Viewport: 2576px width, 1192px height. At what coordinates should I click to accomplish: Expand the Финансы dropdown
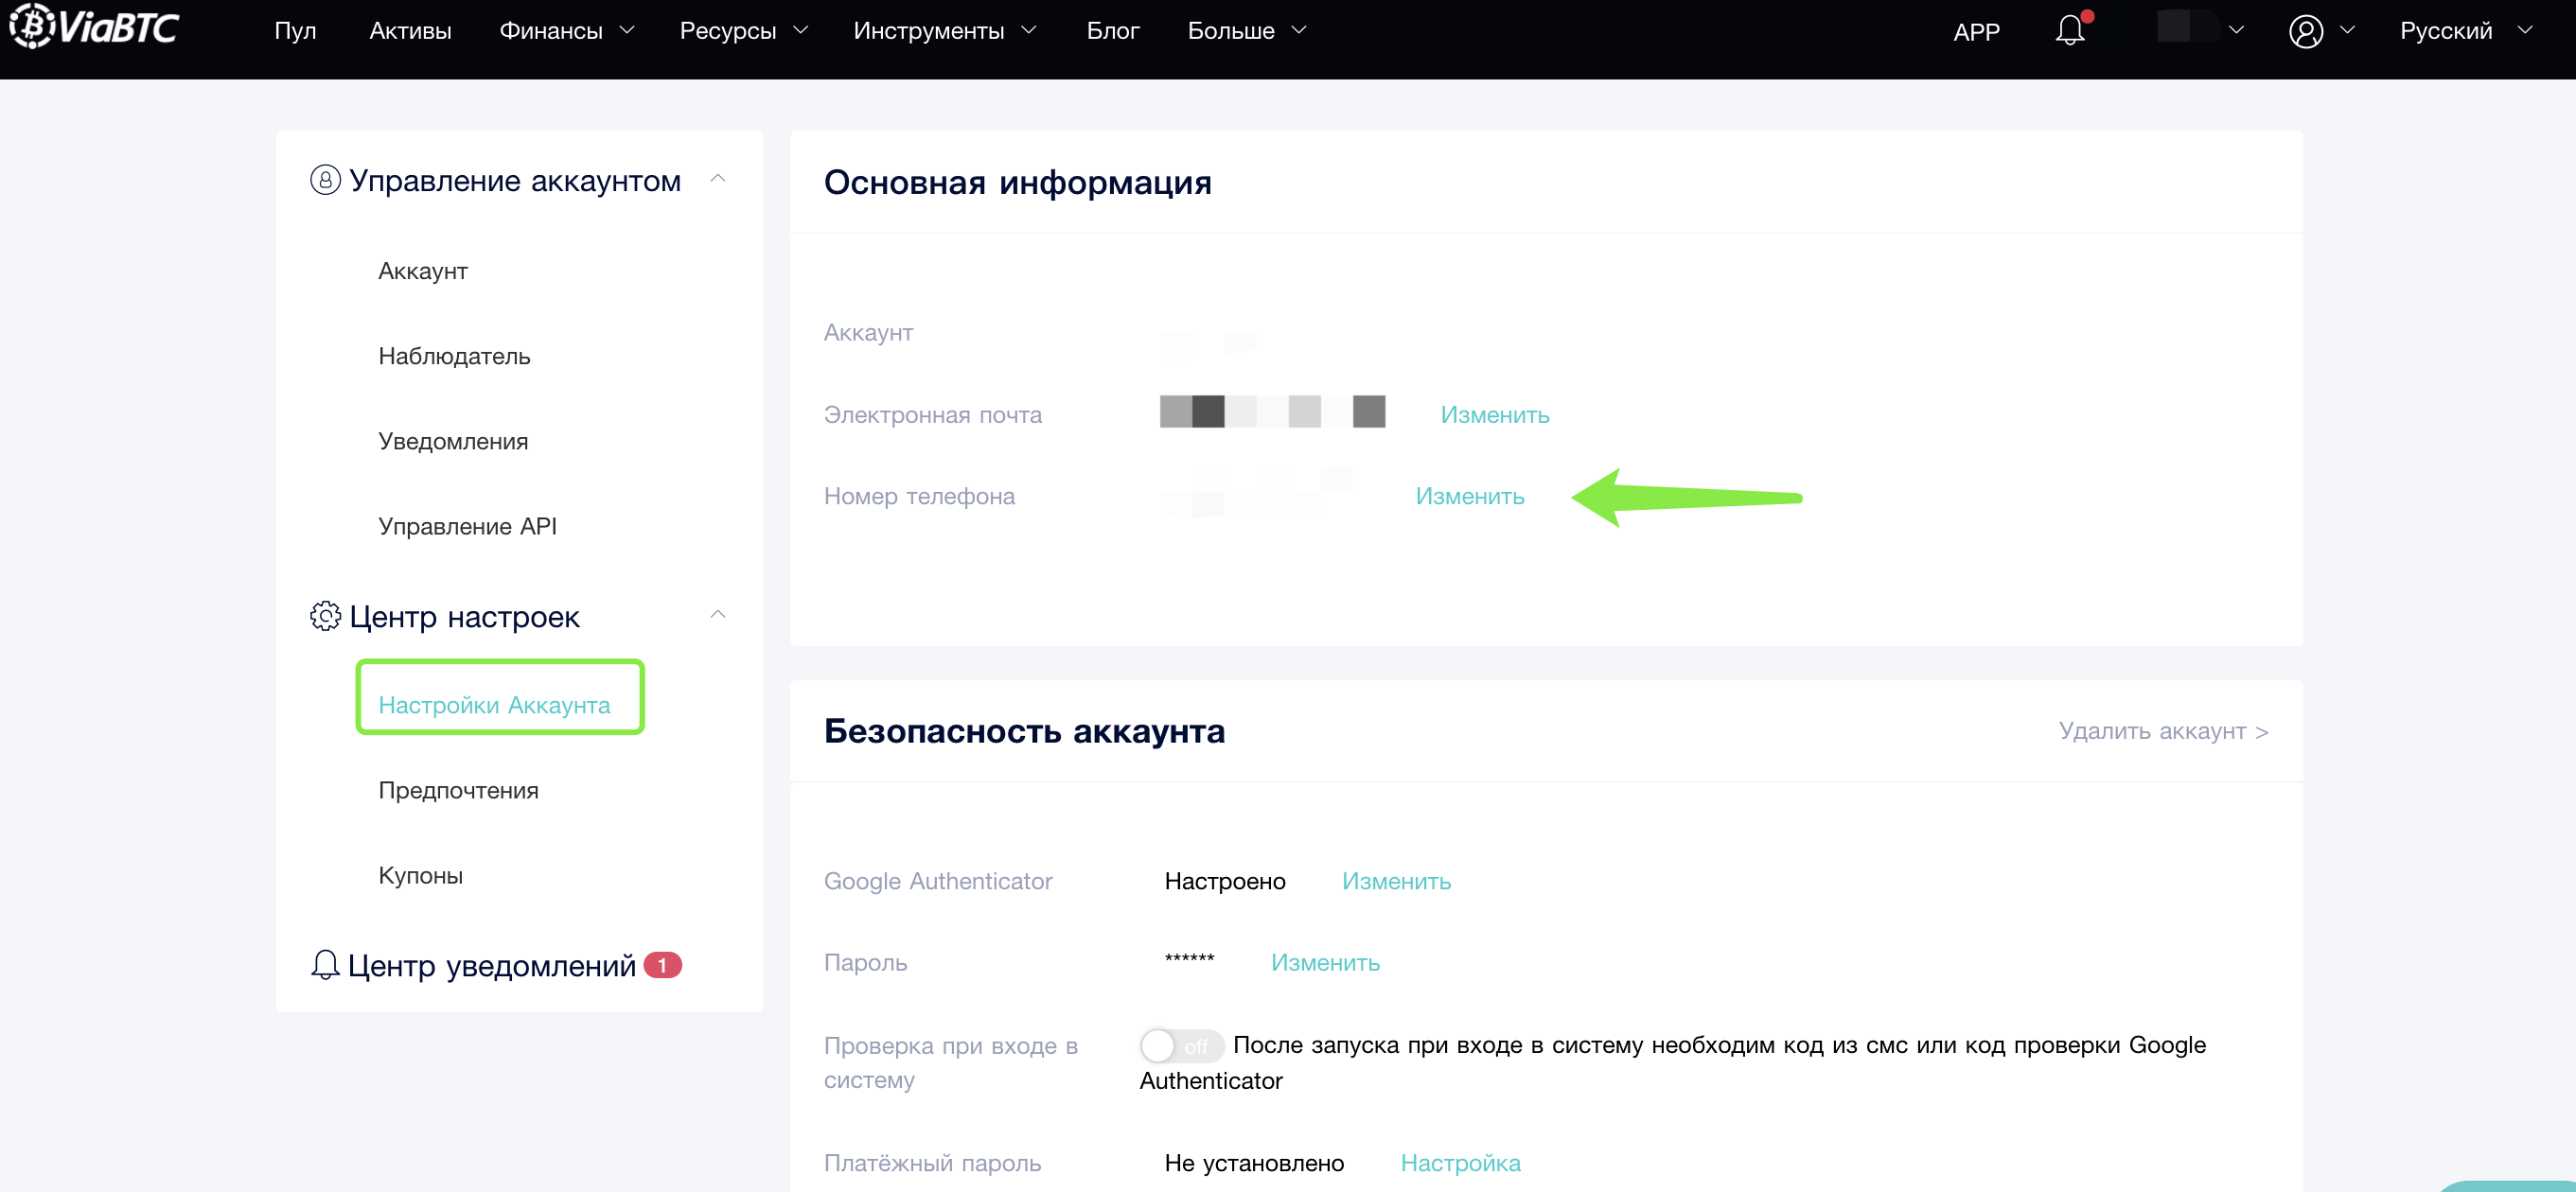coord(566,31)
